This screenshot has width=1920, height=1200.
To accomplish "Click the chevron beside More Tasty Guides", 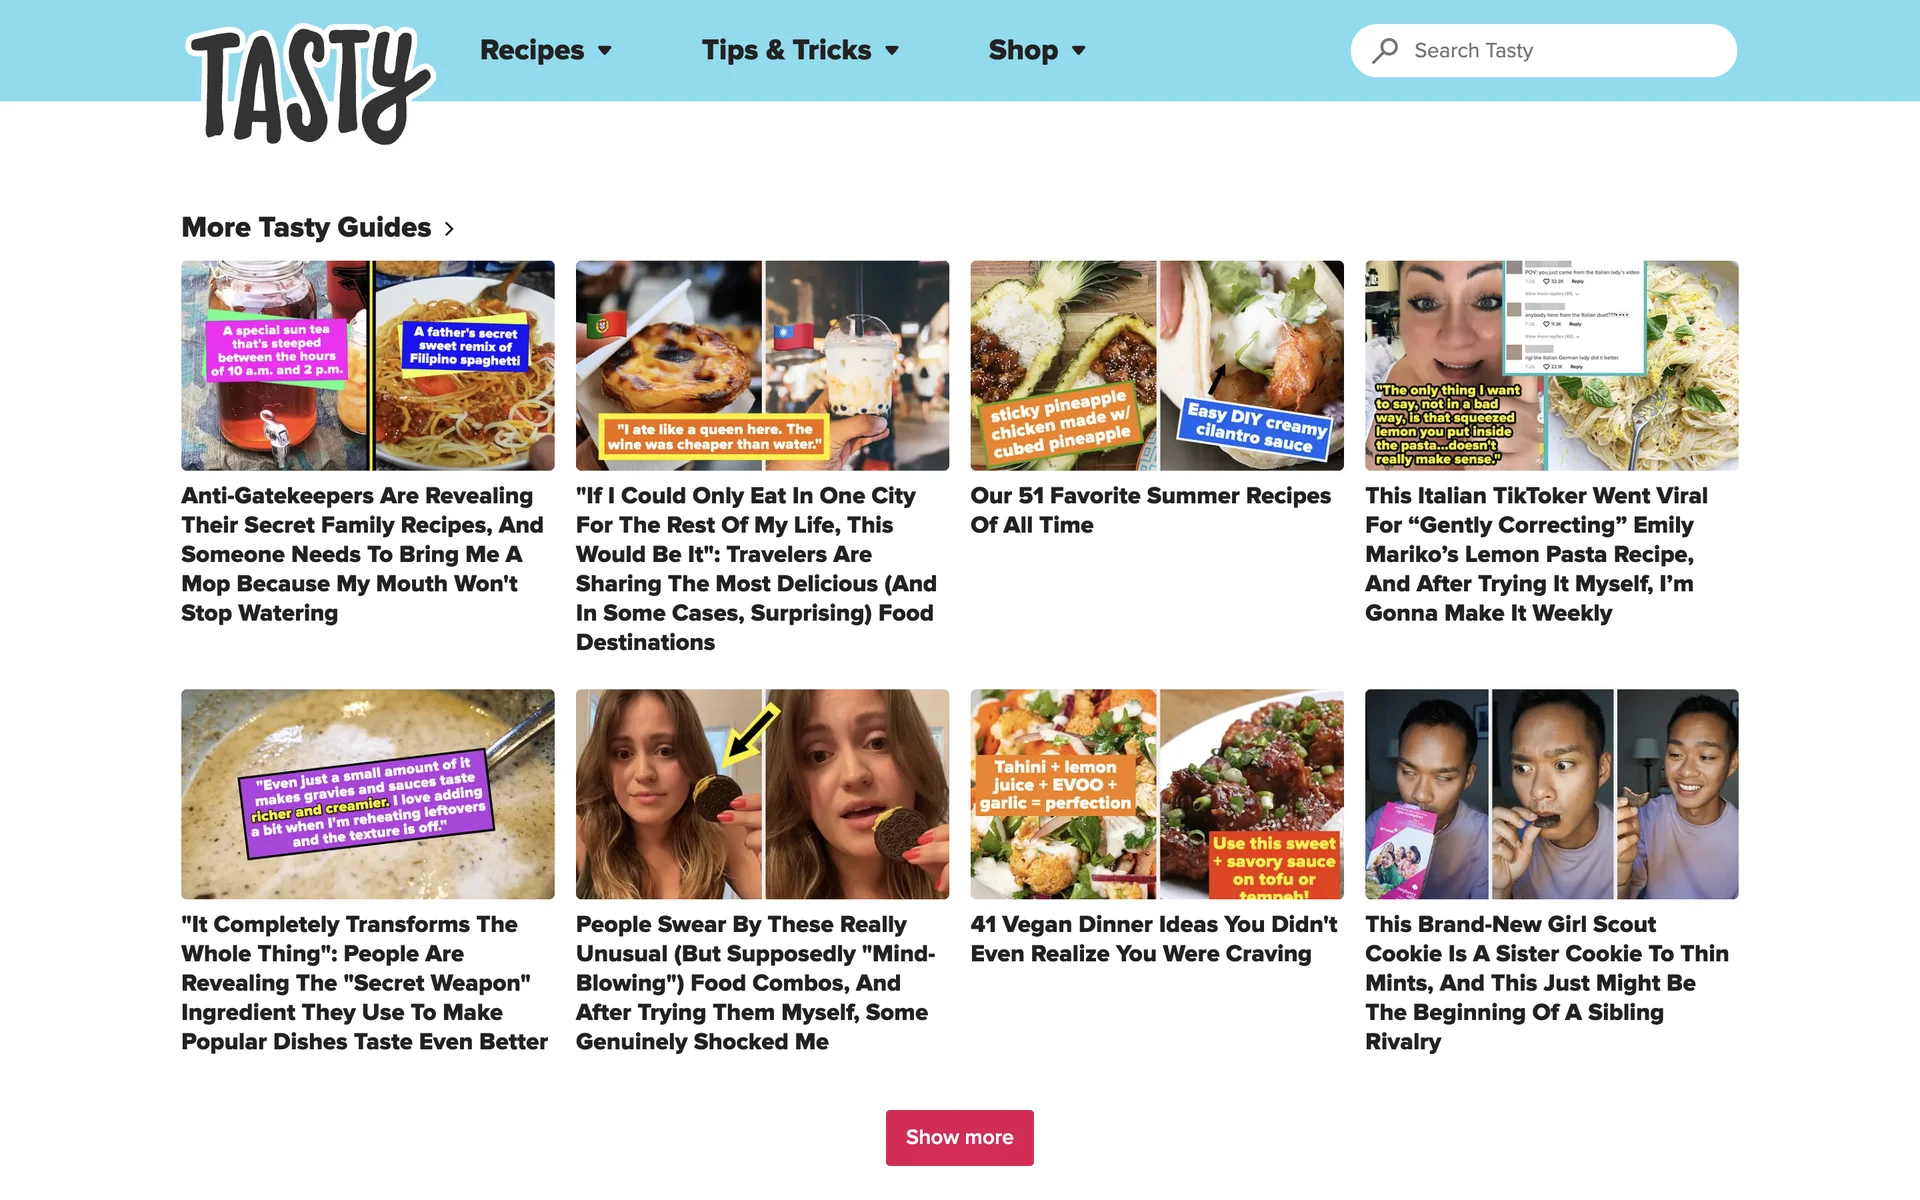I will [x=449, y=229].
